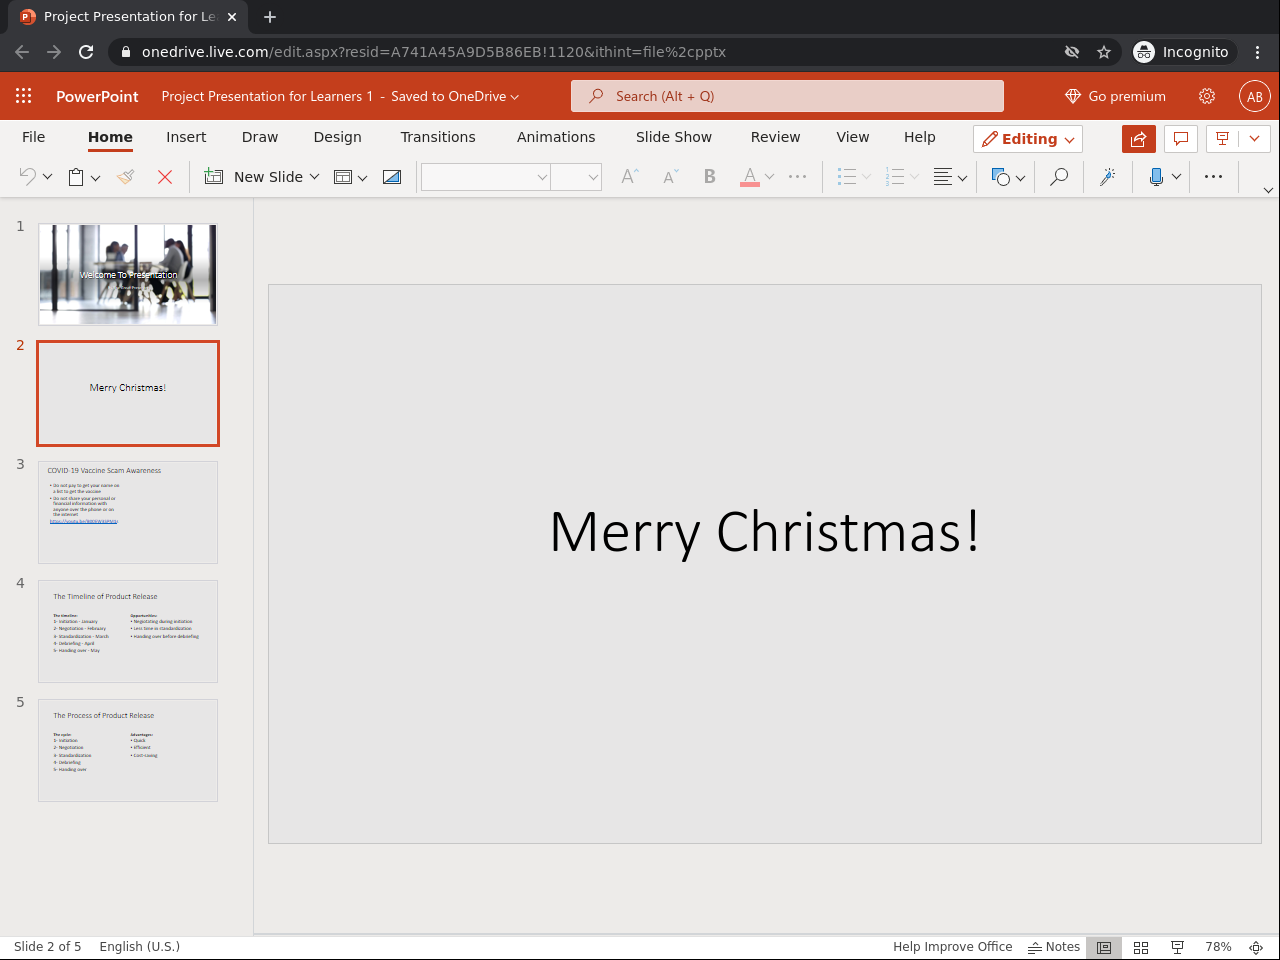This screenshot has height=960, width=1280.
Task: Click the Help Improve Office link
Action: tap(953, 947)
